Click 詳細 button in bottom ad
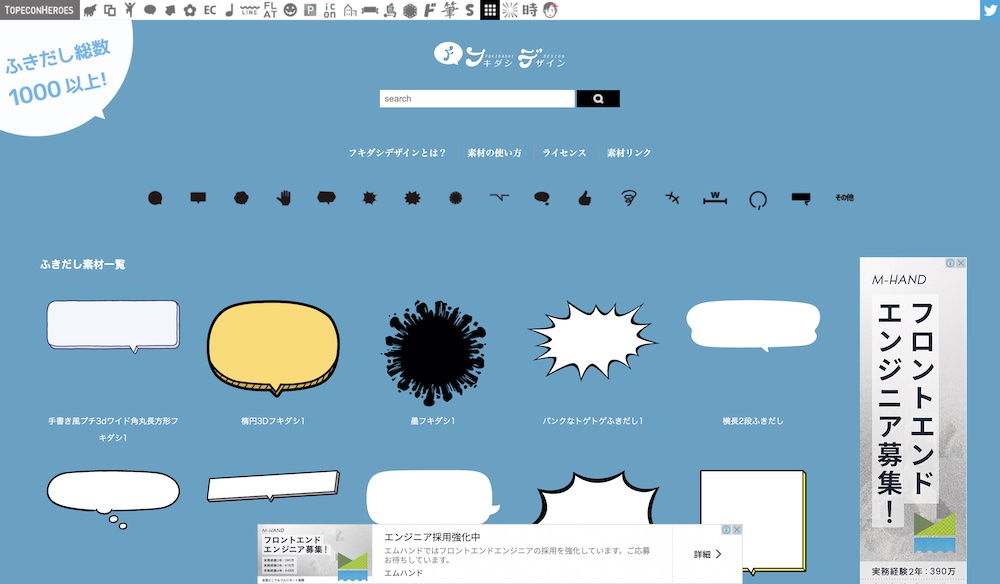Image resolution: width=1000 pixels, height=584 pixels. tap(707, 554)
